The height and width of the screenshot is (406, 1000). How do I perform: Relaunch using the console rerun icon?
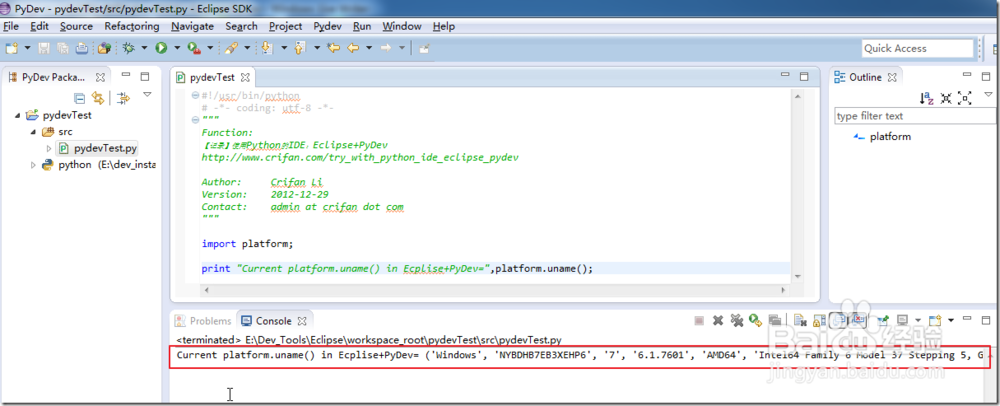click(x=756, y=320)
